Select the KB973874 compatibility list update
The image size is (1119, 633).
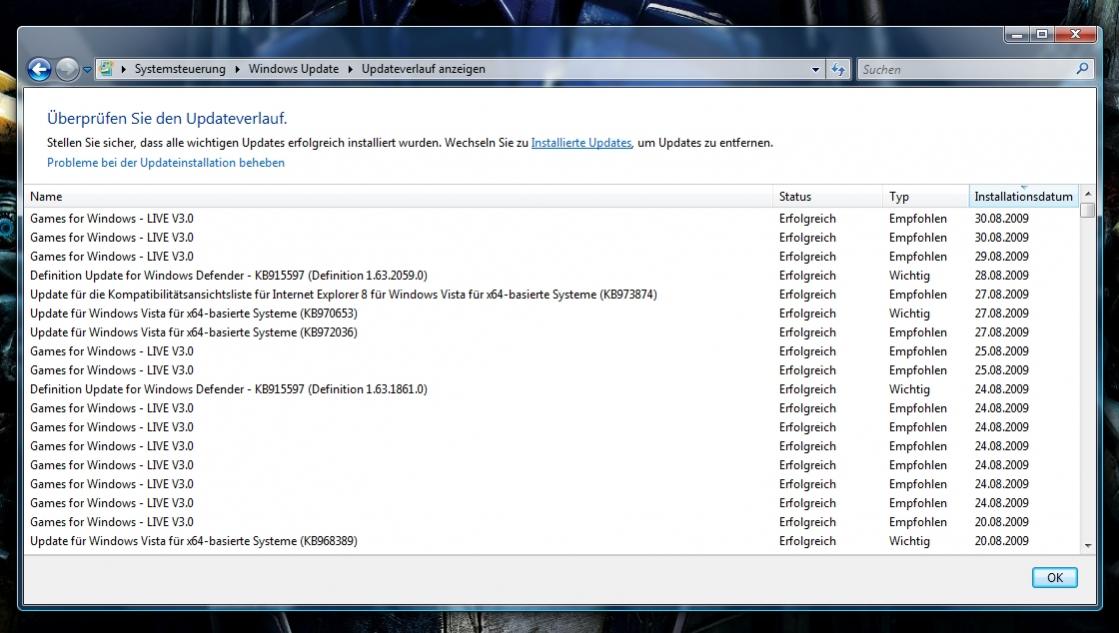tap(551, 294)
